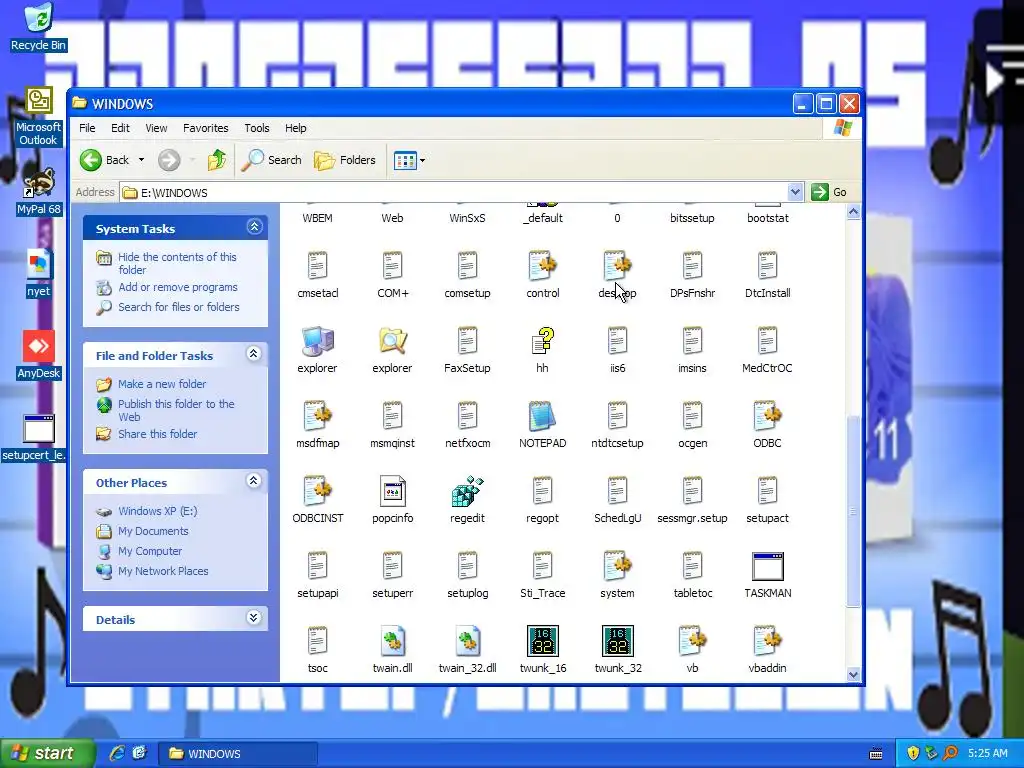Open the View menu
Screen dimensions: 1024x768
tap(156, 128)
